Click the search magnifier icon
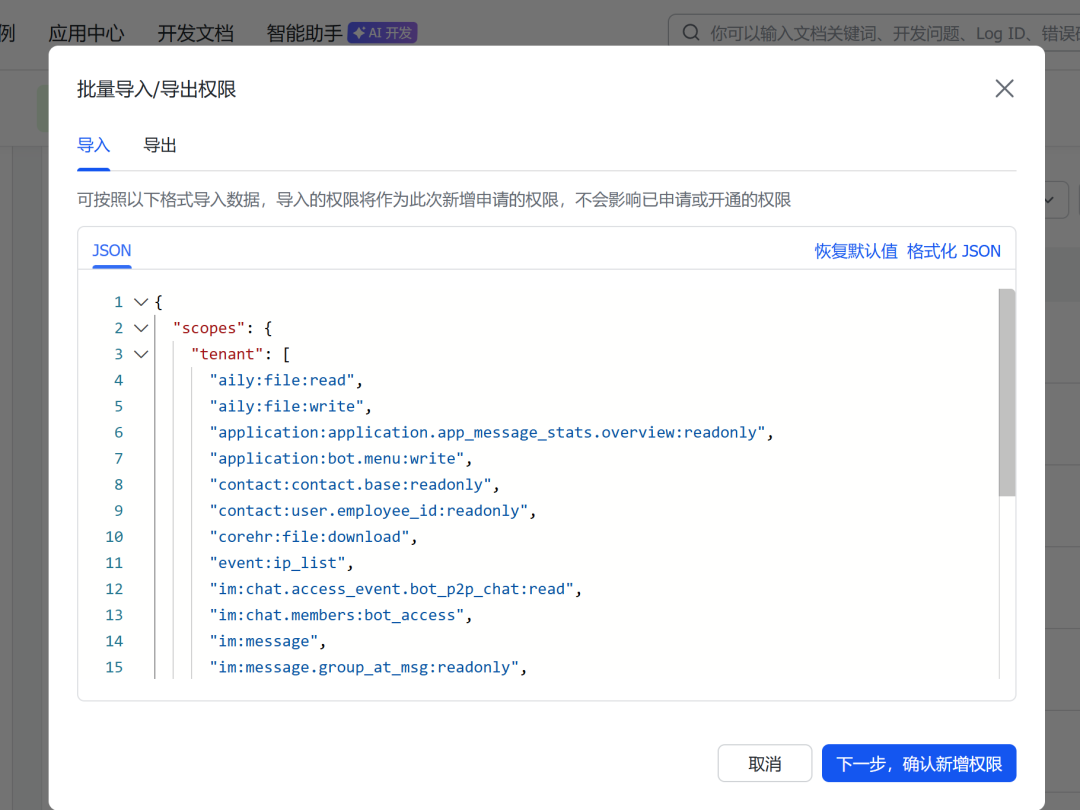 tap(691, 33)
